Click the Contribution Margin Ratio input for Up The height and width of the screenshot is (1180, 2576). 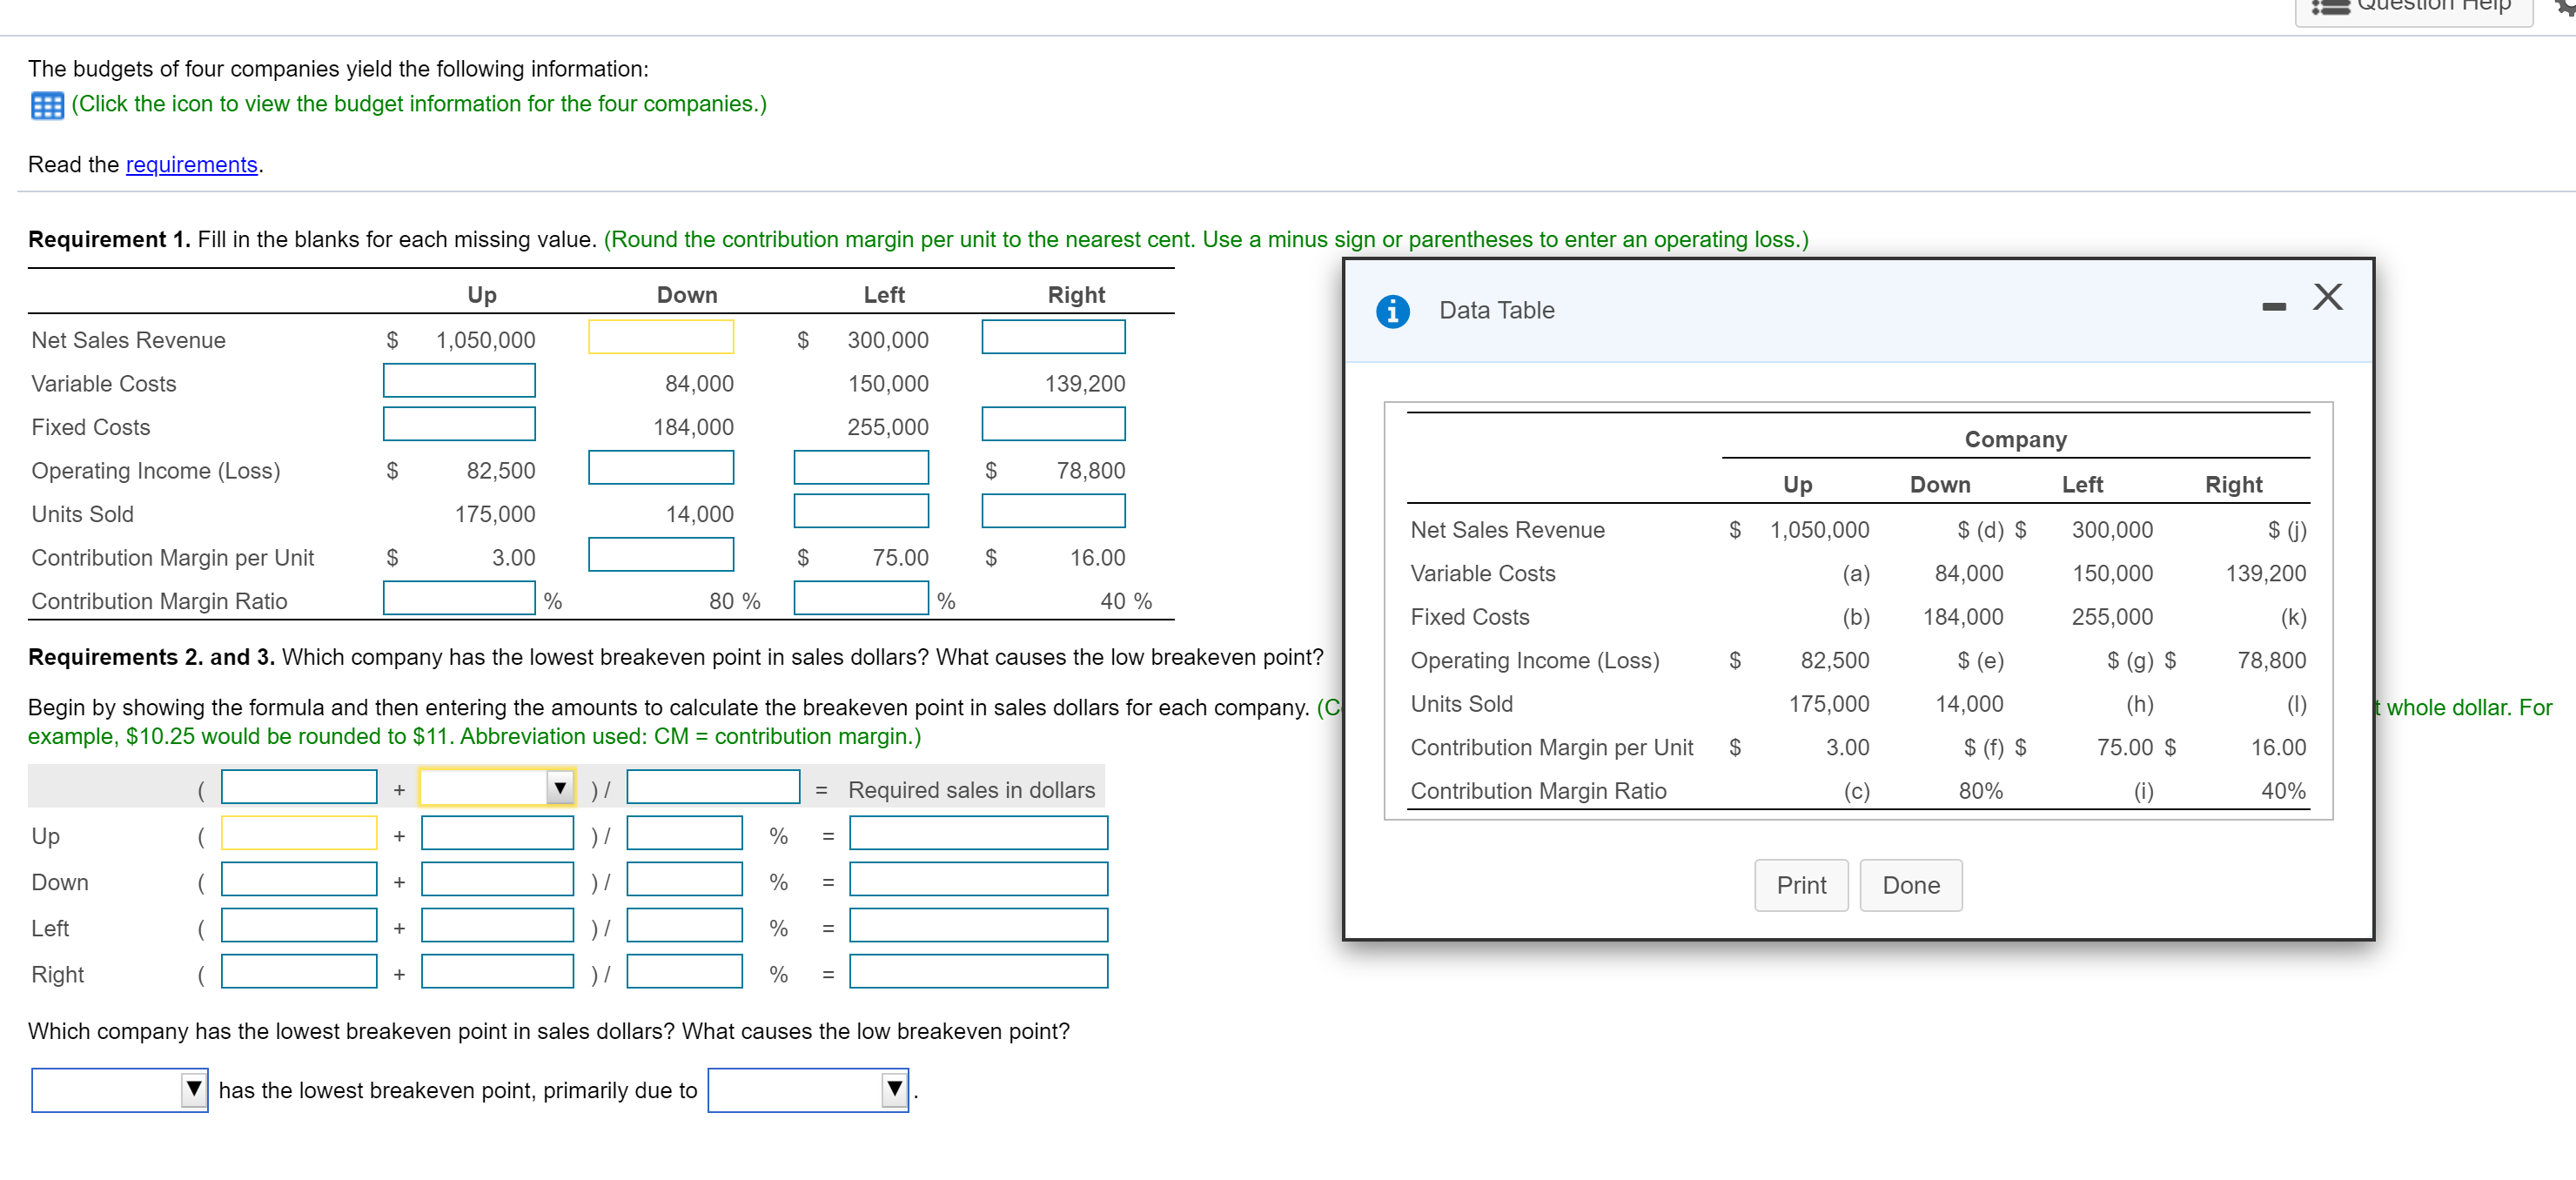459,598
